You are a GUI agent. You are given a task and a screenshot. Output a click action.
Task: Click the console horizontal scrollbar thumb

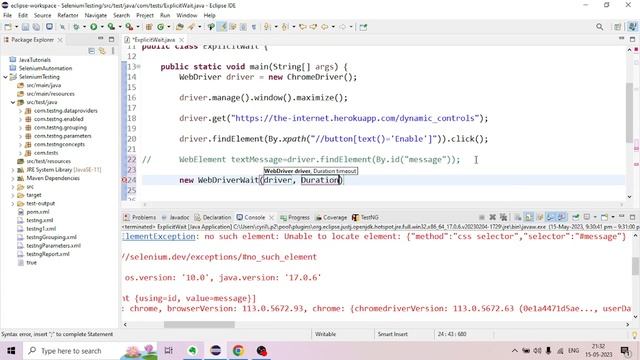(199, 325)
